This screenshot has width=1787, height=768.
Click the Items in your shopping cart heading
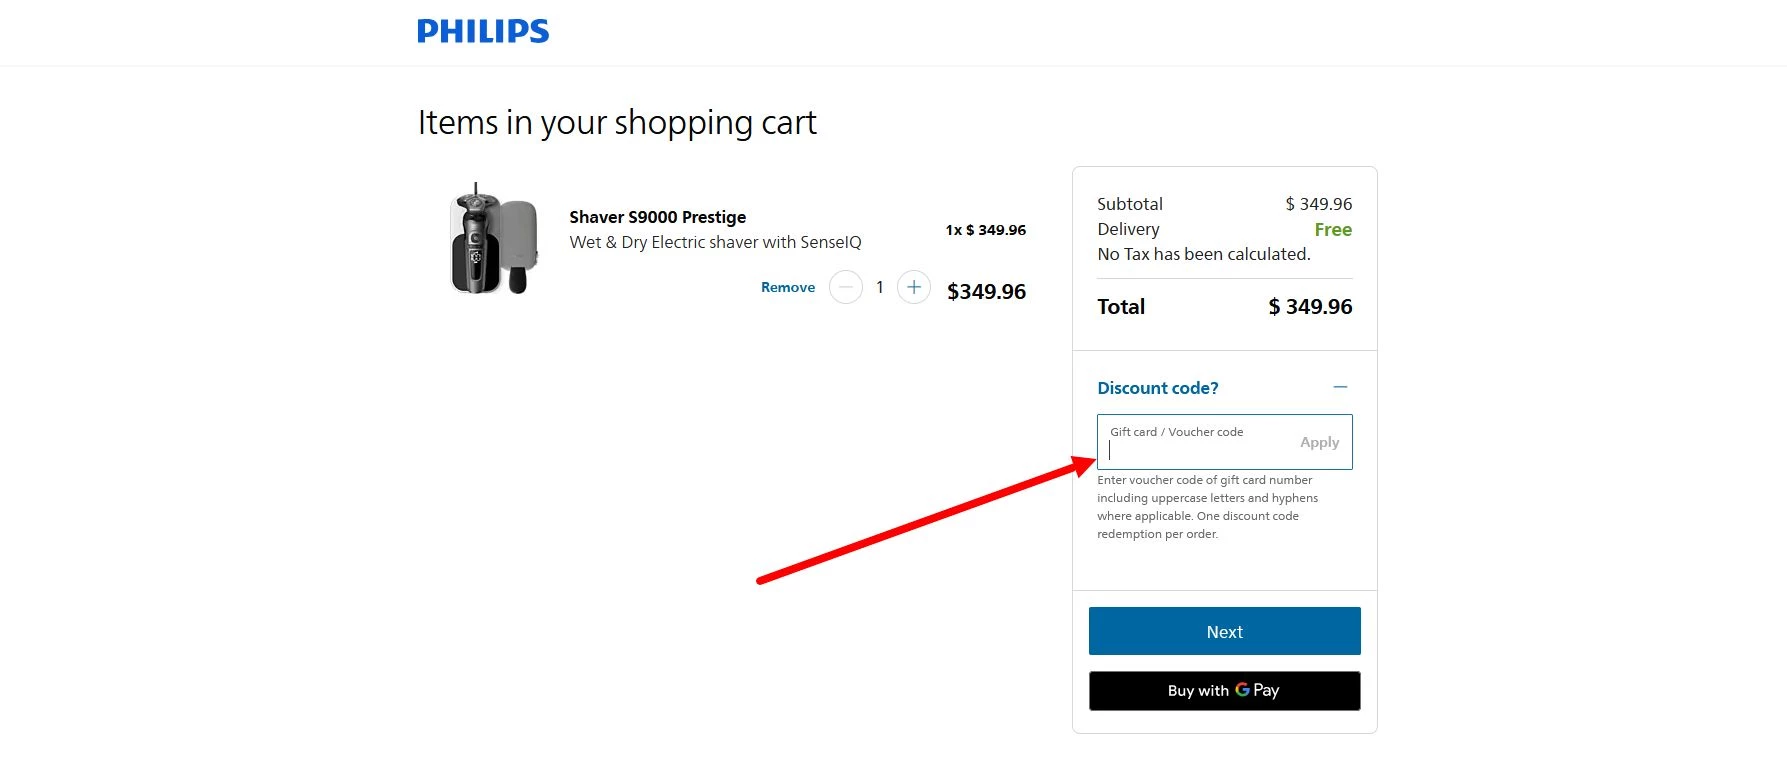coord(617,122)
